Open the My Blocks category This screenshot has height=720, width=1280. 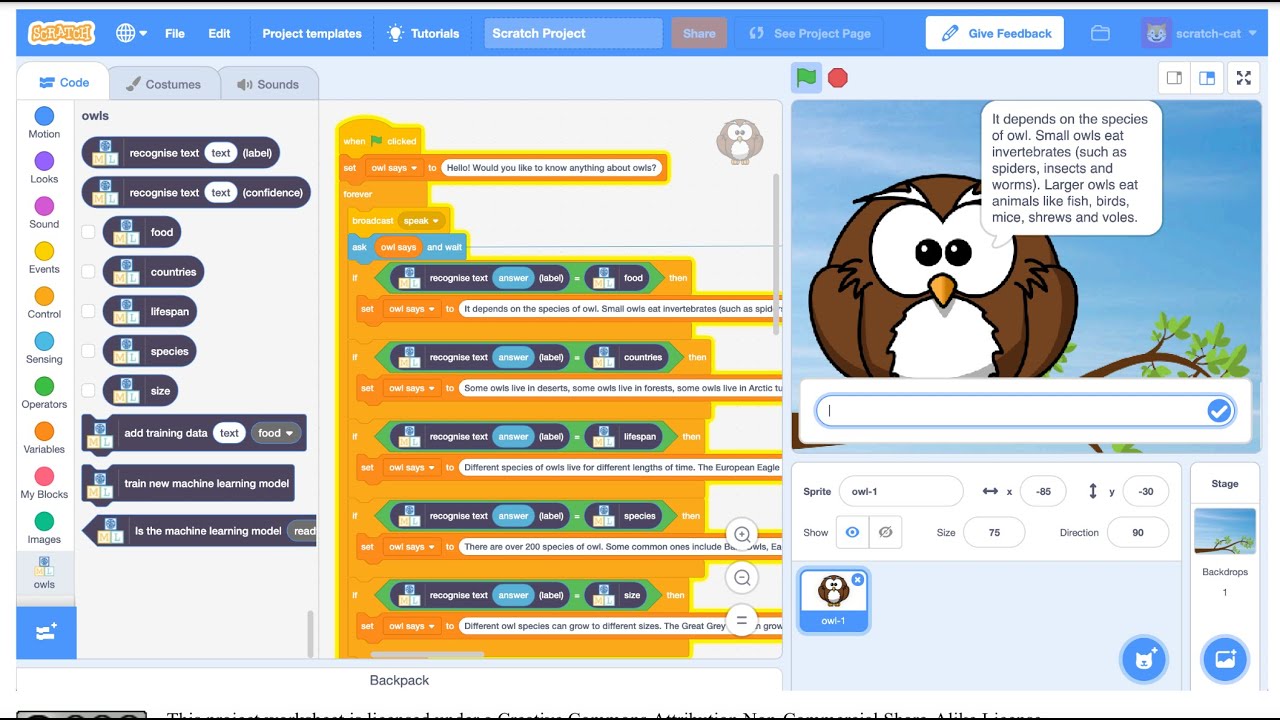click(44, 483)
